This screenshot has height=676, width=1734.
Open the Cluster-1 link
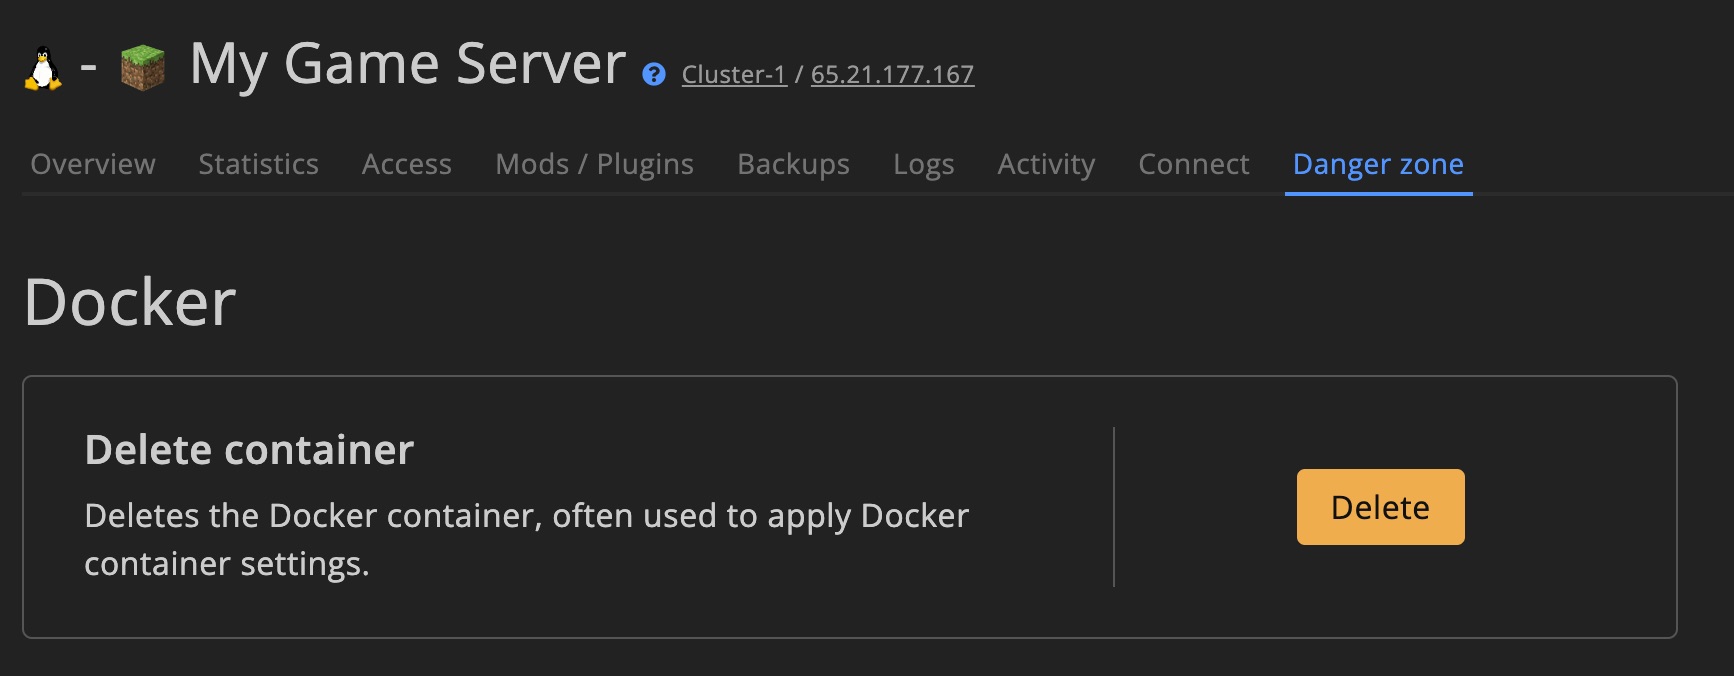[733, 74]
